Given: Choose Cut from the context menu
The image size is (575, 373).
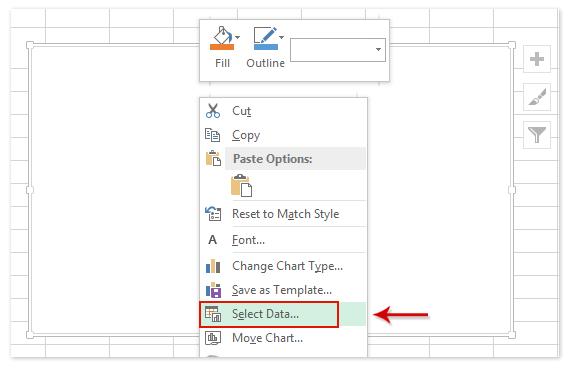Looking at the screenshot, I should (283, 111).
